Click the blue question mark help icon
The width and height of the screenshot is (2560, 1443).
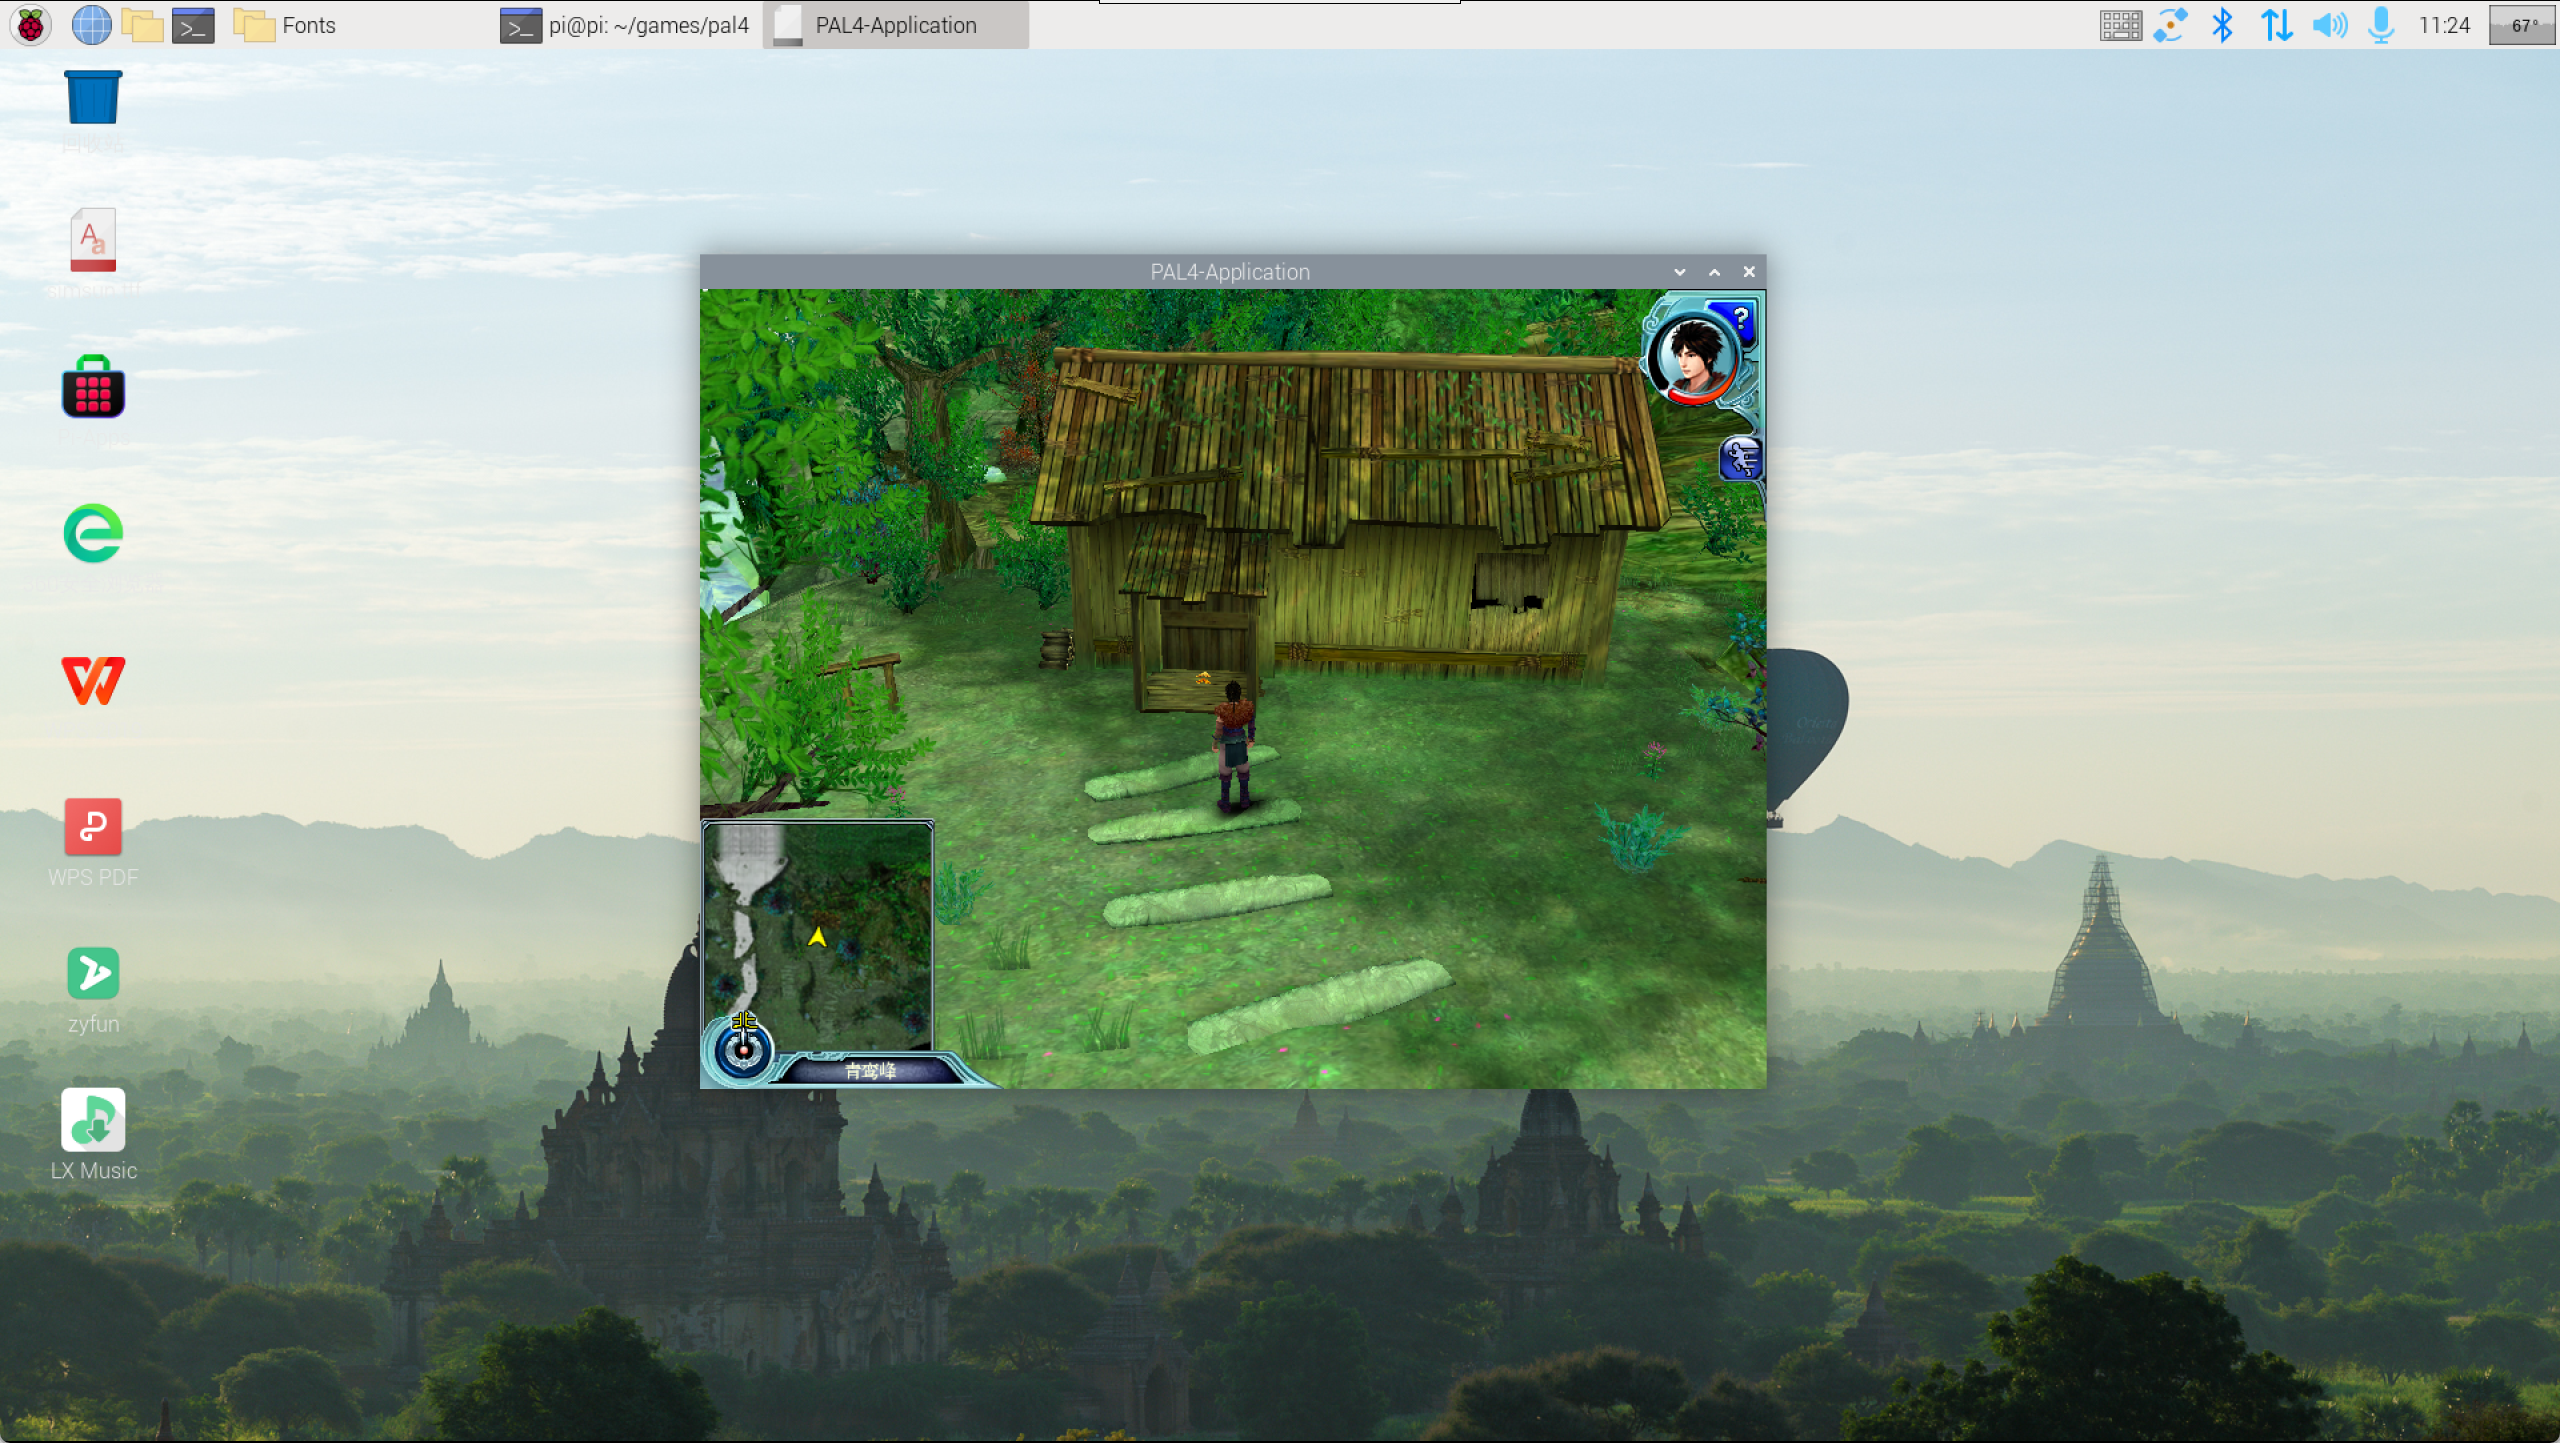click(x=1740, y=321)
